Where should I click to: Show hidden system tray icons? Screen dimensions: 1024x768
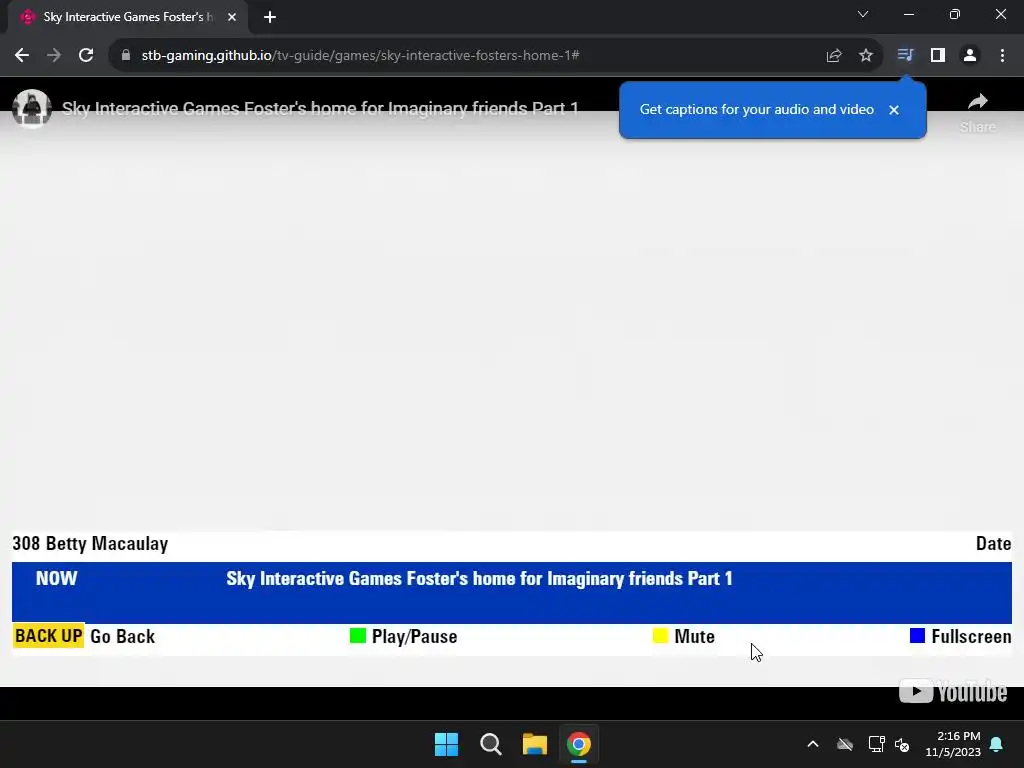813,744
